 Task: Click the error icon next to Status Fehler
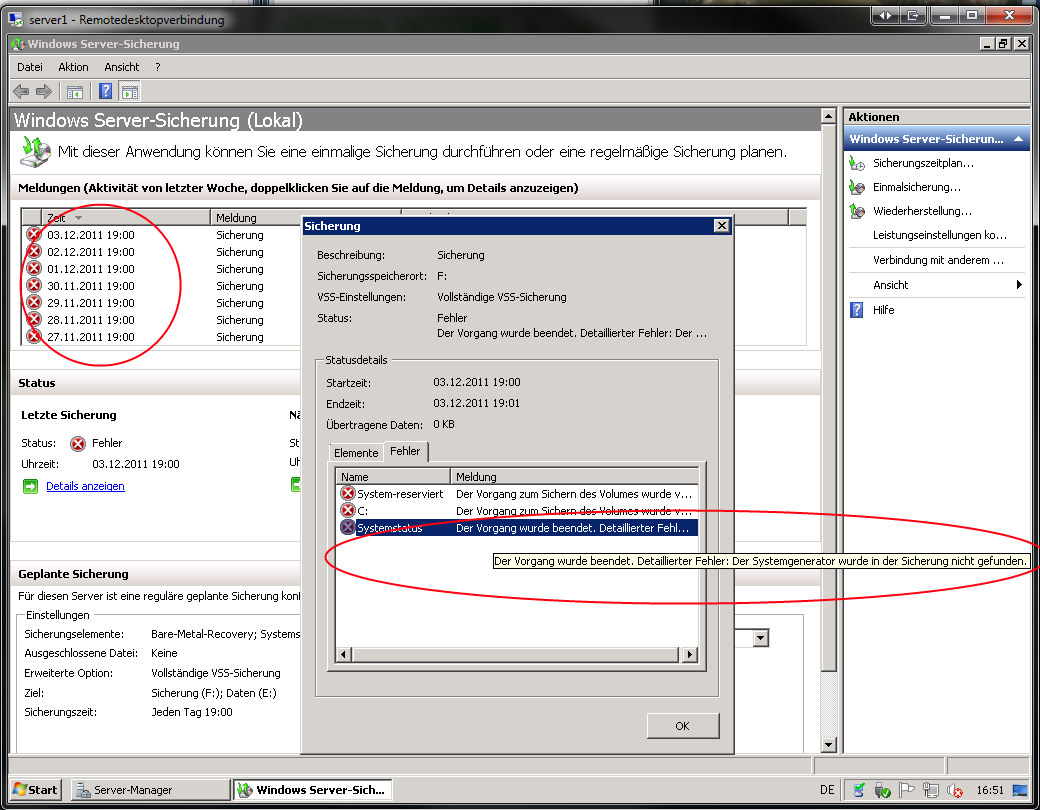tap(78, 443)
